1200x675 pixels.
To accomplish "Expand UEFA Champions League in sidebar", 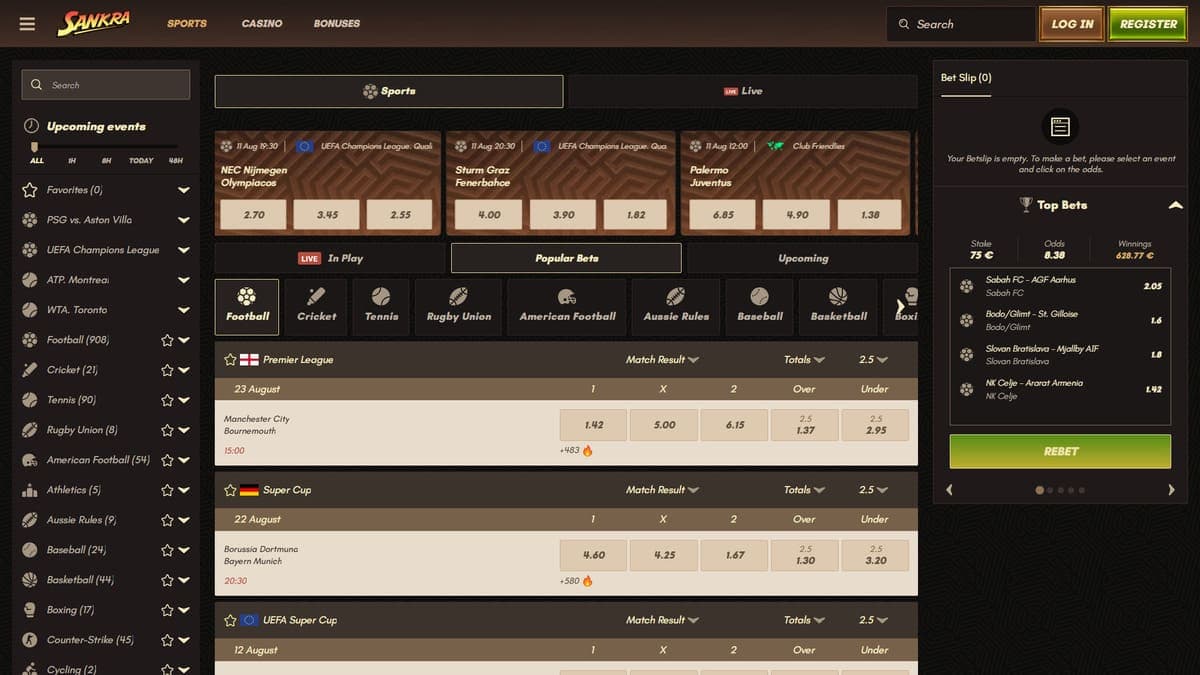I will [184, 250].
